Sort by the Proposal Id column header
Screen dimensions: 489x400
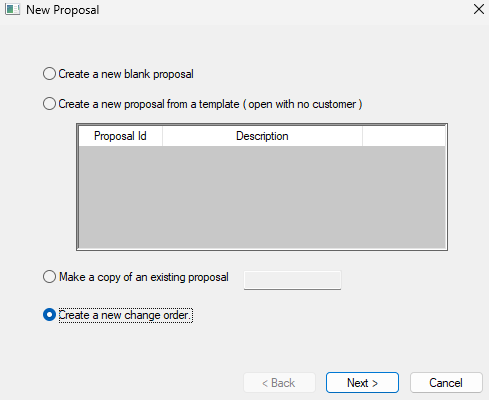[x=120, y=136]
